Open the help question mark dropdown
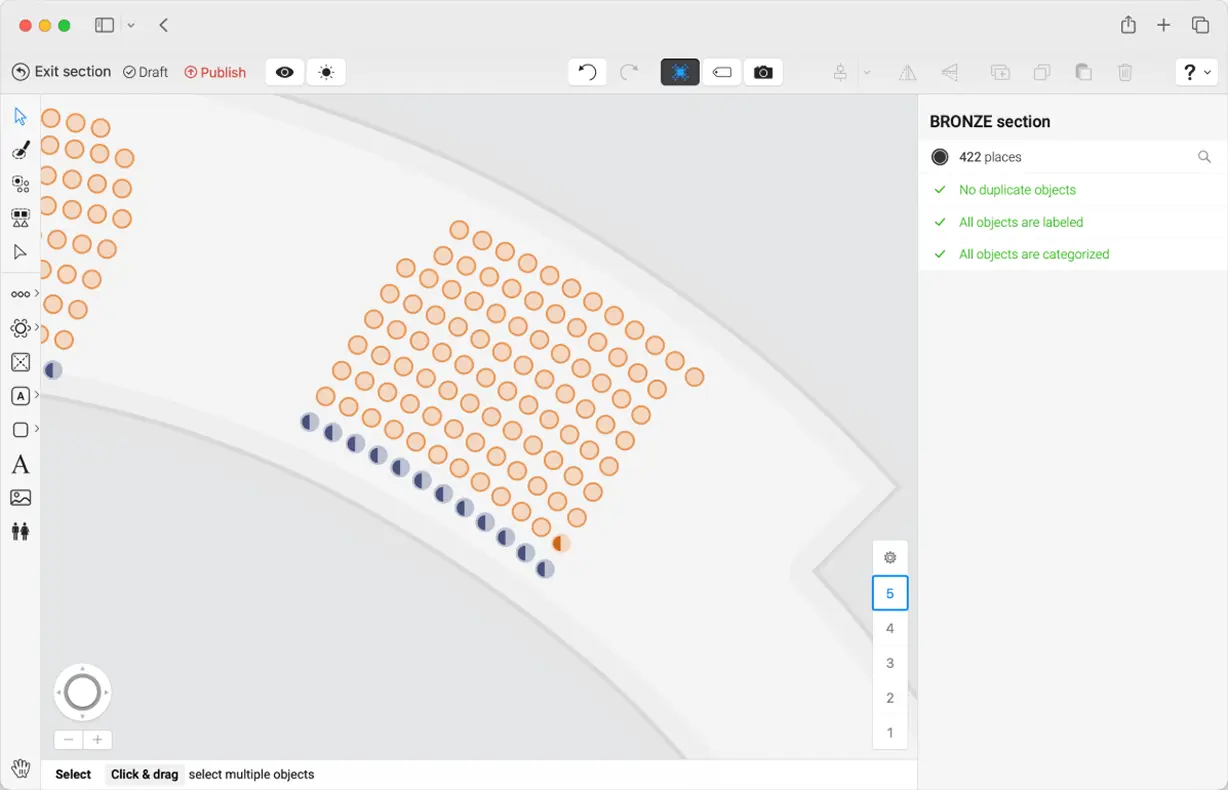Viewport: 1228px width, 790px height. (x=1196, y=72)
